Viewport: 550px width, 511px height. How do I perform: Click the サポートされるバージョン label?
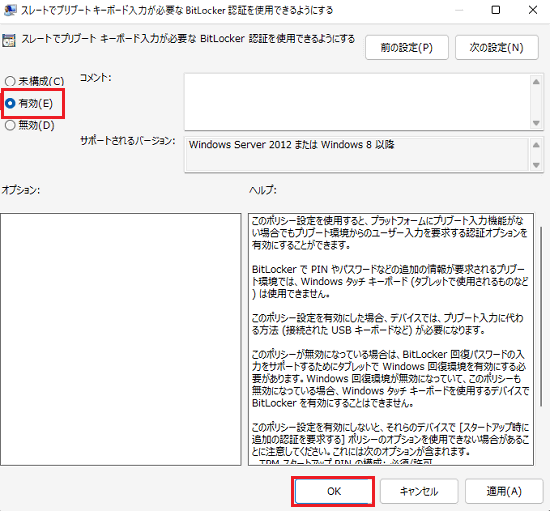(x=128, y=141)
